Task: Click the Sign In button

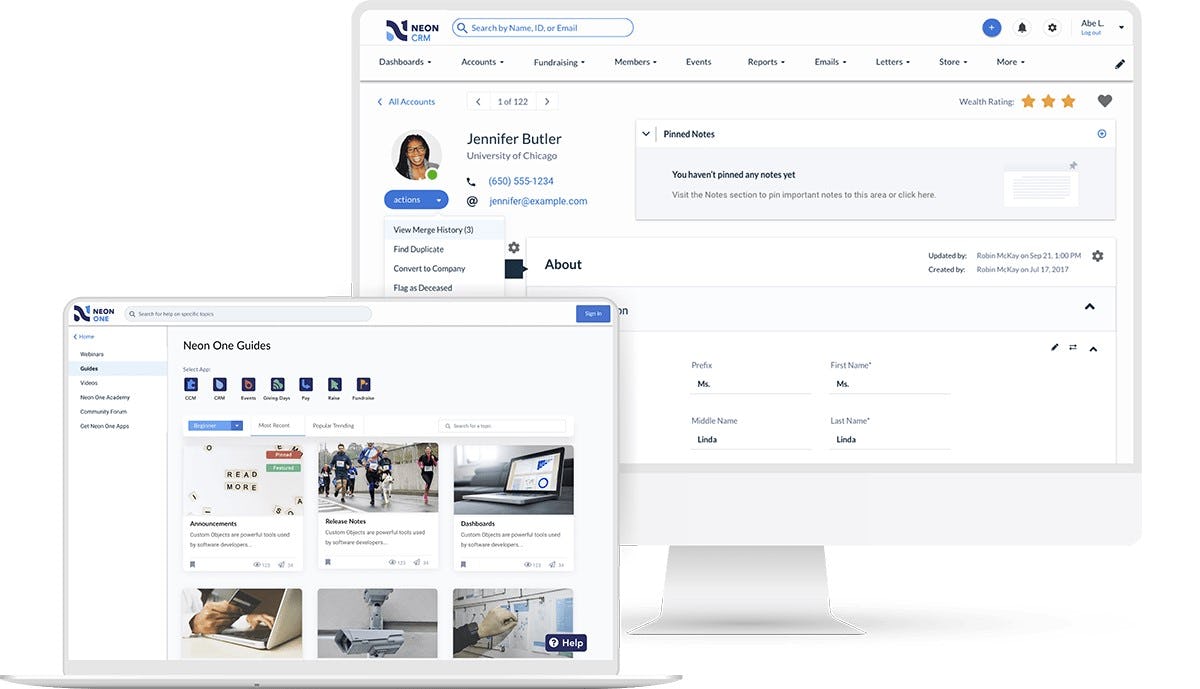Action: click(x=593, y=312)
